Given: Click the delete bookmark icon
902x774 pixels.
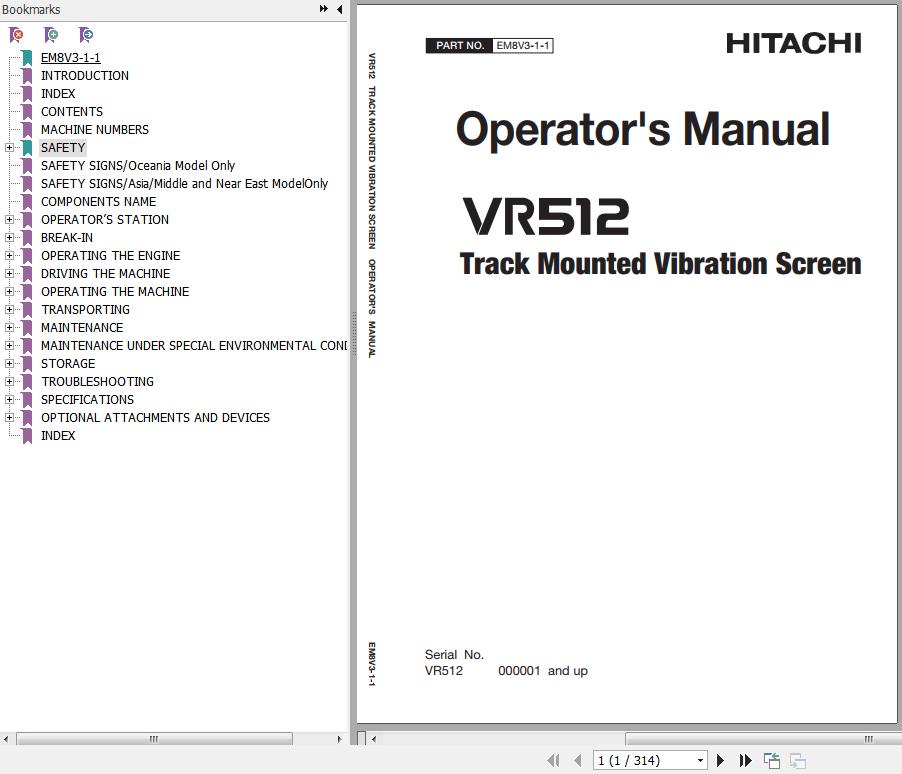Looking at the screenshot, I should point(17,35).
